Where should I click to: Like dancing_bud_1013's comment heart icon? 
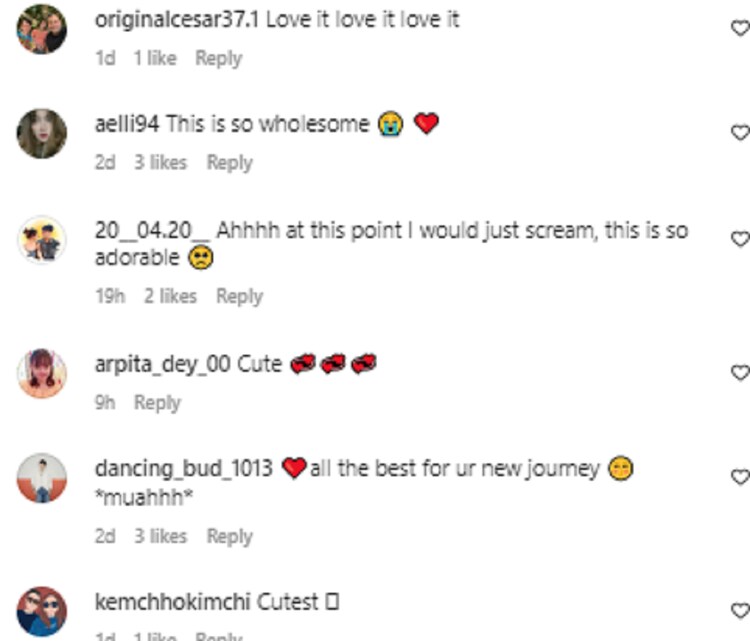(739, 477)
